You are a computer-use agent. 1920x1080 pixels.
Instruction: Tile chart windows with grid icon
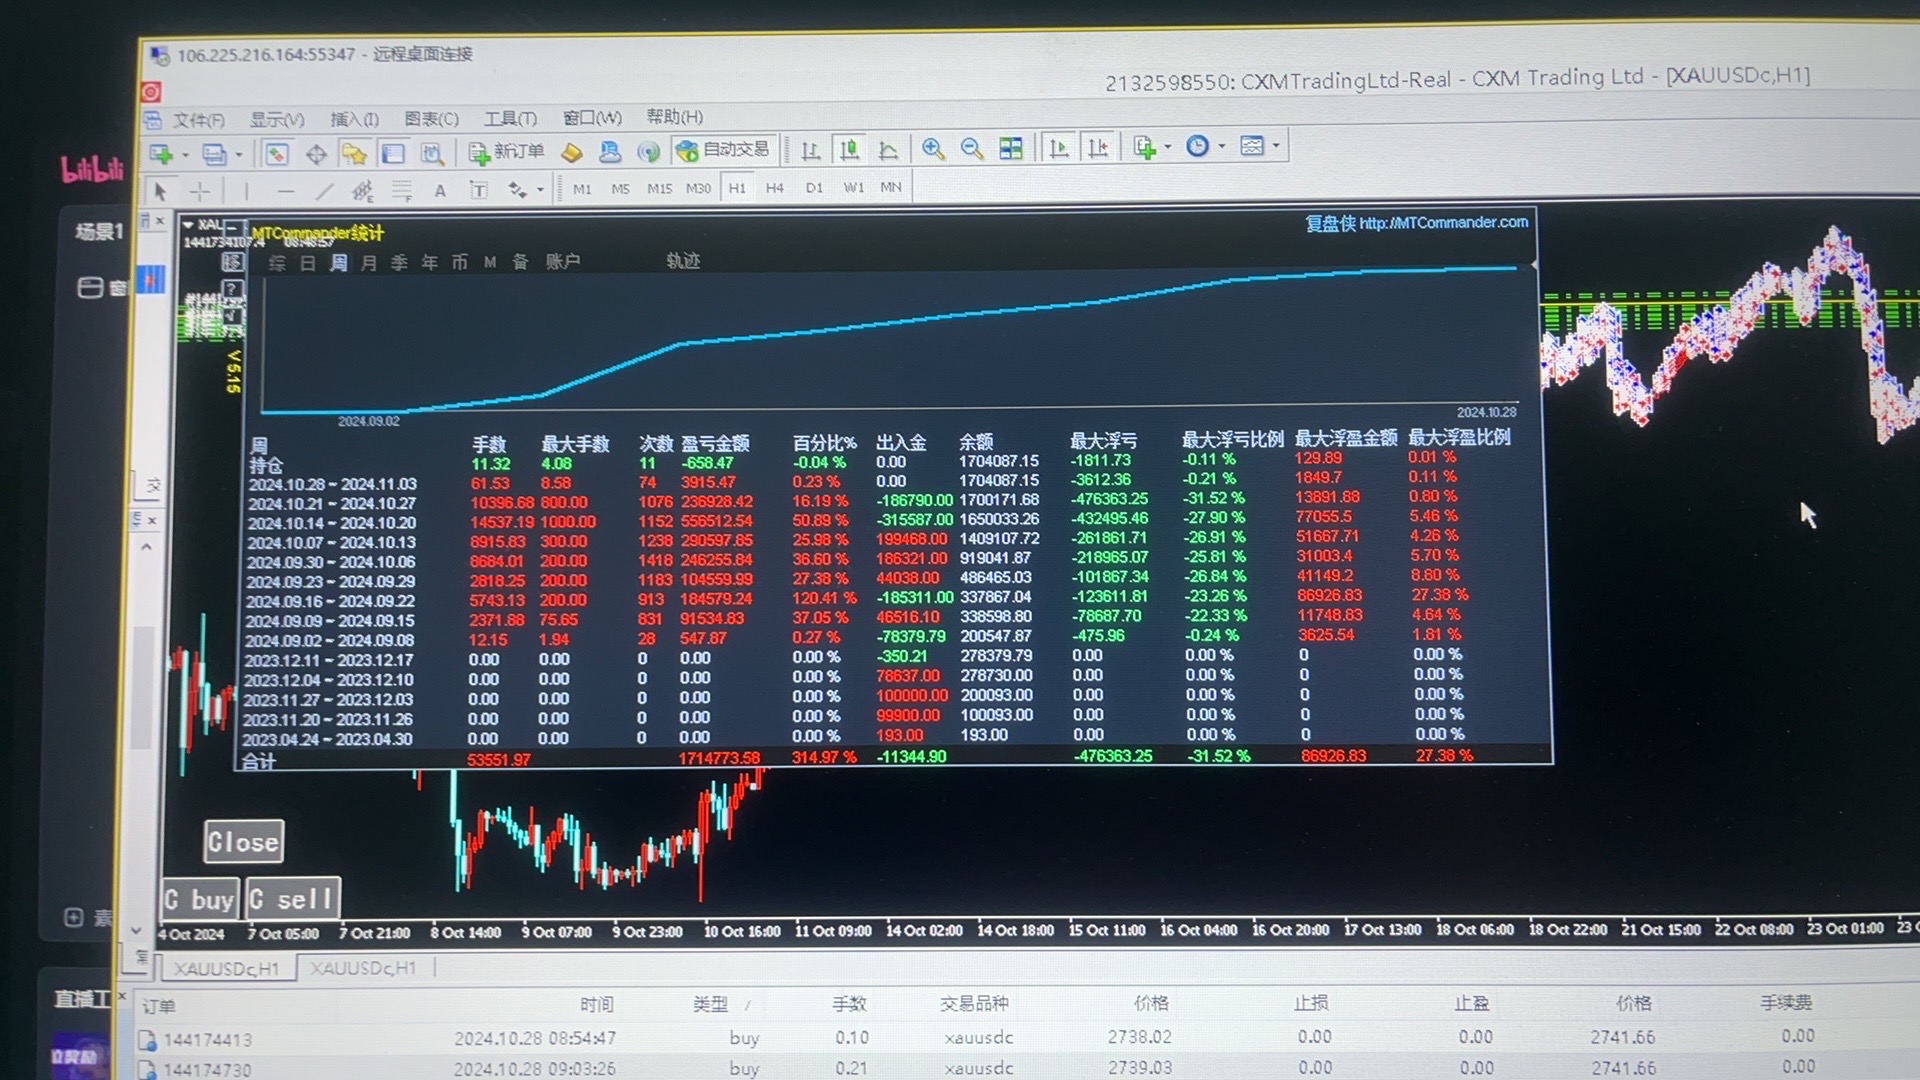click(x=1011, y=148)
